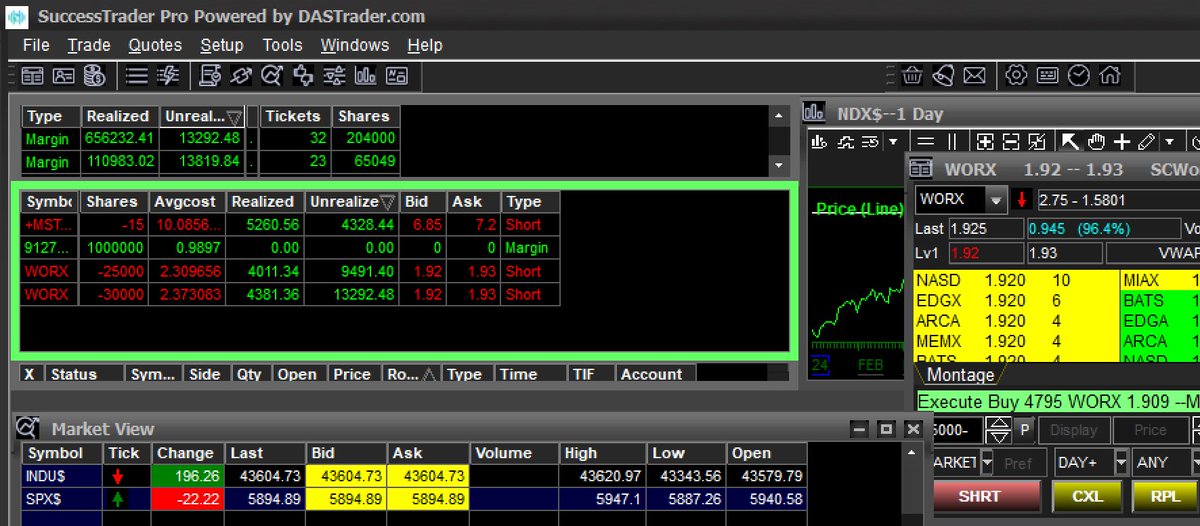Image resolution: width=1200 pixels, height=526 pixels.
Task: Click the keyboard hotkeys toolbar icon
Action: [1047, 75]
